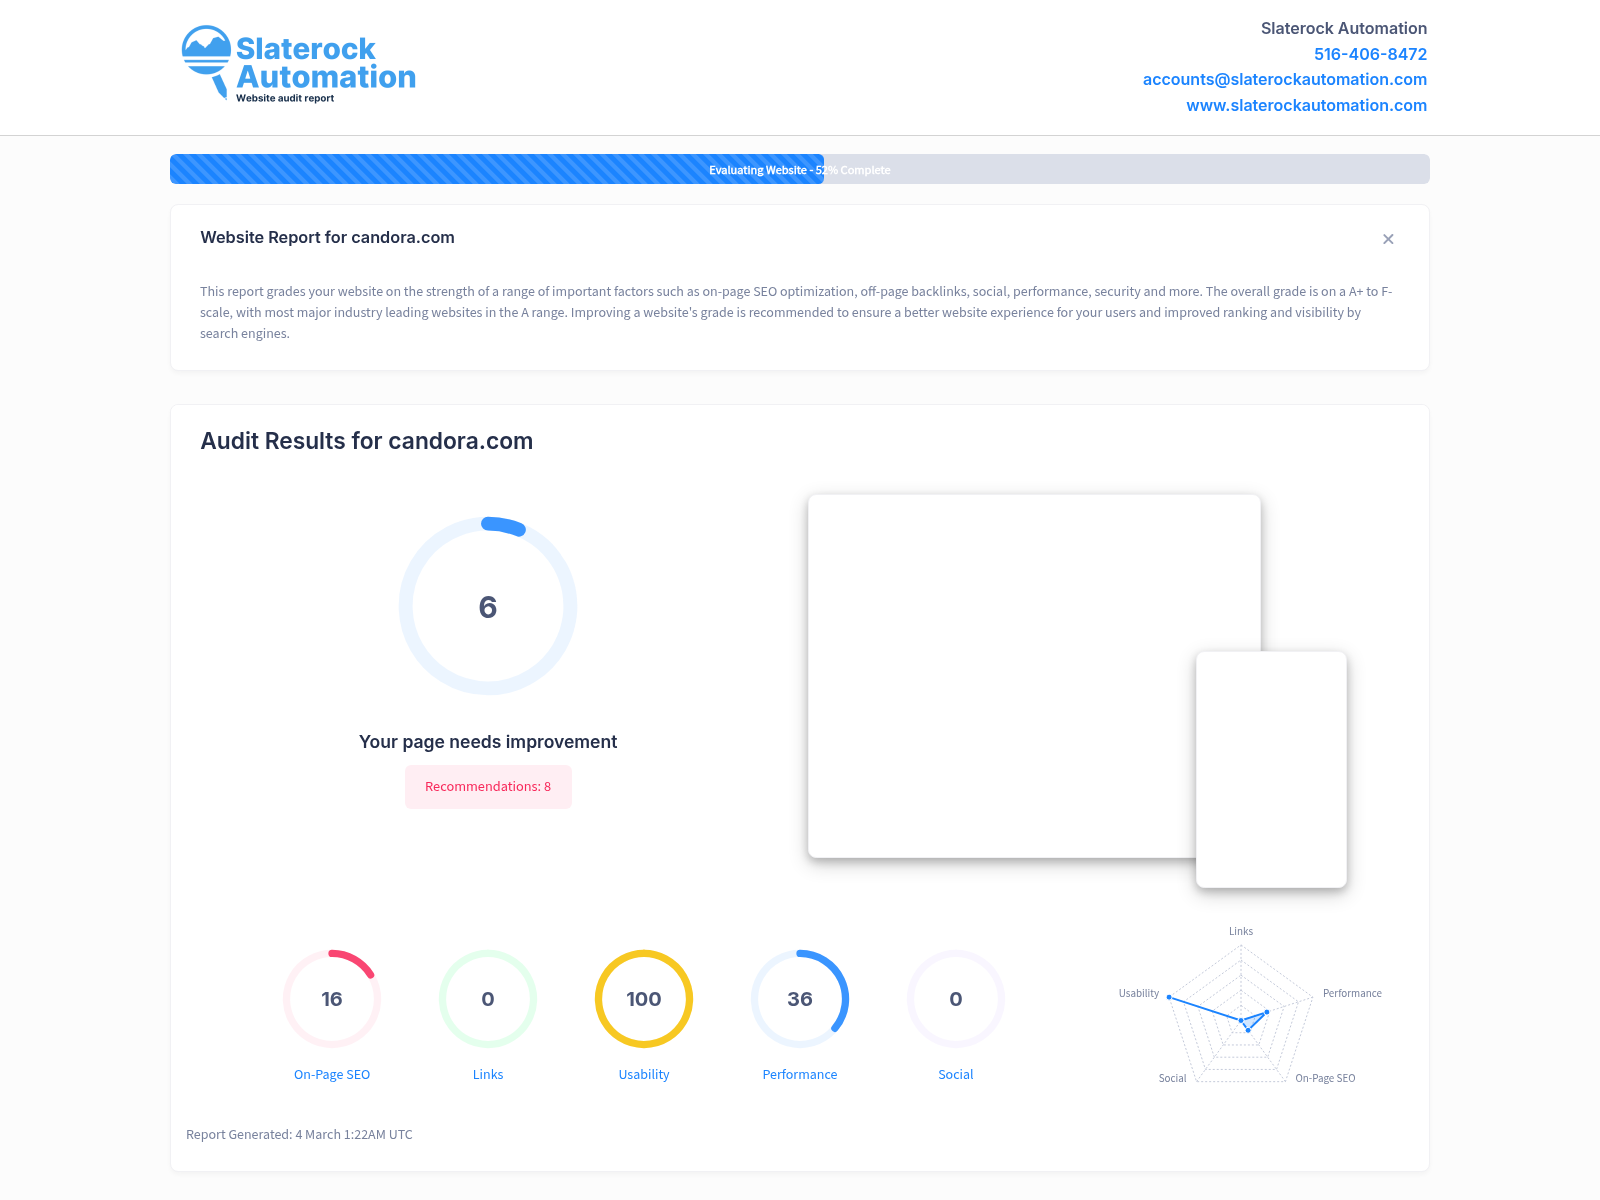This screenshot has height=1200, width=1600.
Task: Click the Slaterock Automation logo
Action: [298, 64]
